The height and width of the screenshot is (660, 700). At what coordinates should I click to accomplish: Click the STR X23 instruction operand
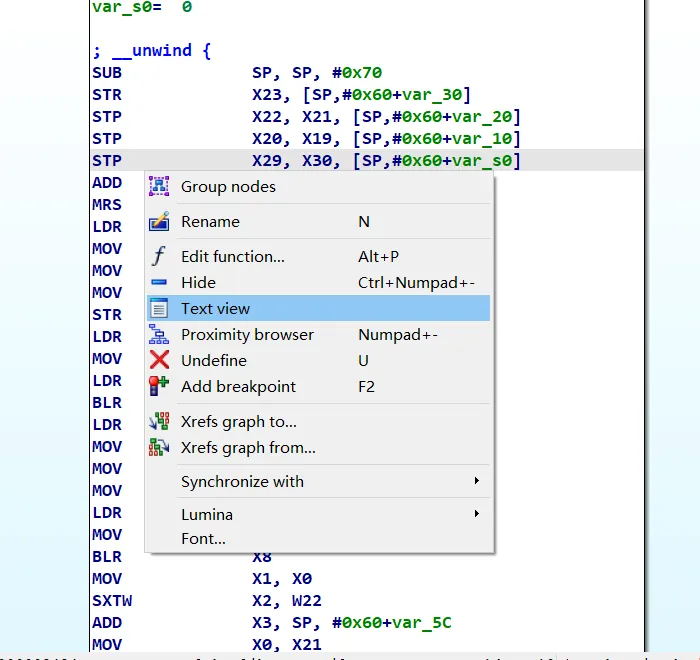tap(361, 95)
